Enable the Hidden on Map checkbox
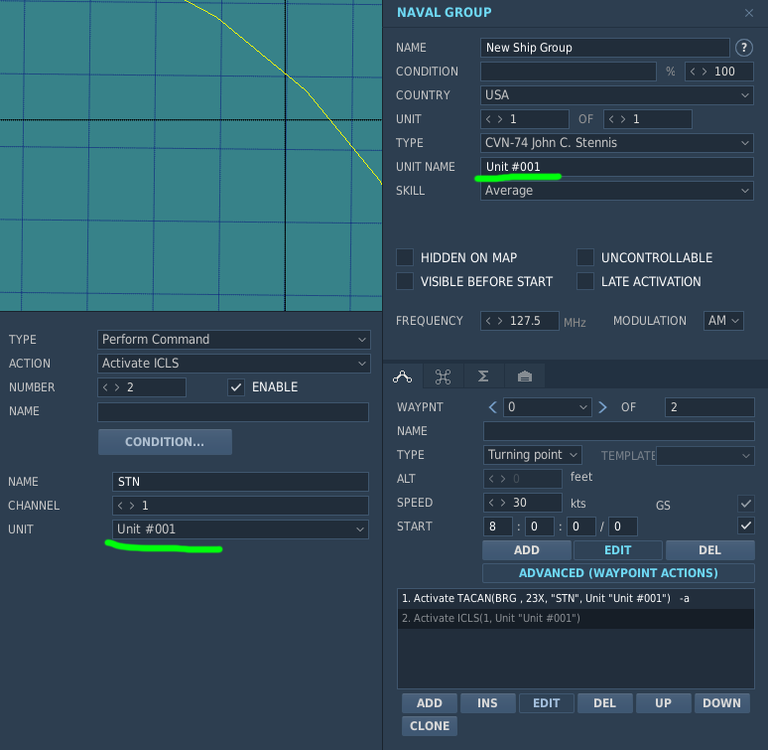The image size is (768, 750). (405, 257)
